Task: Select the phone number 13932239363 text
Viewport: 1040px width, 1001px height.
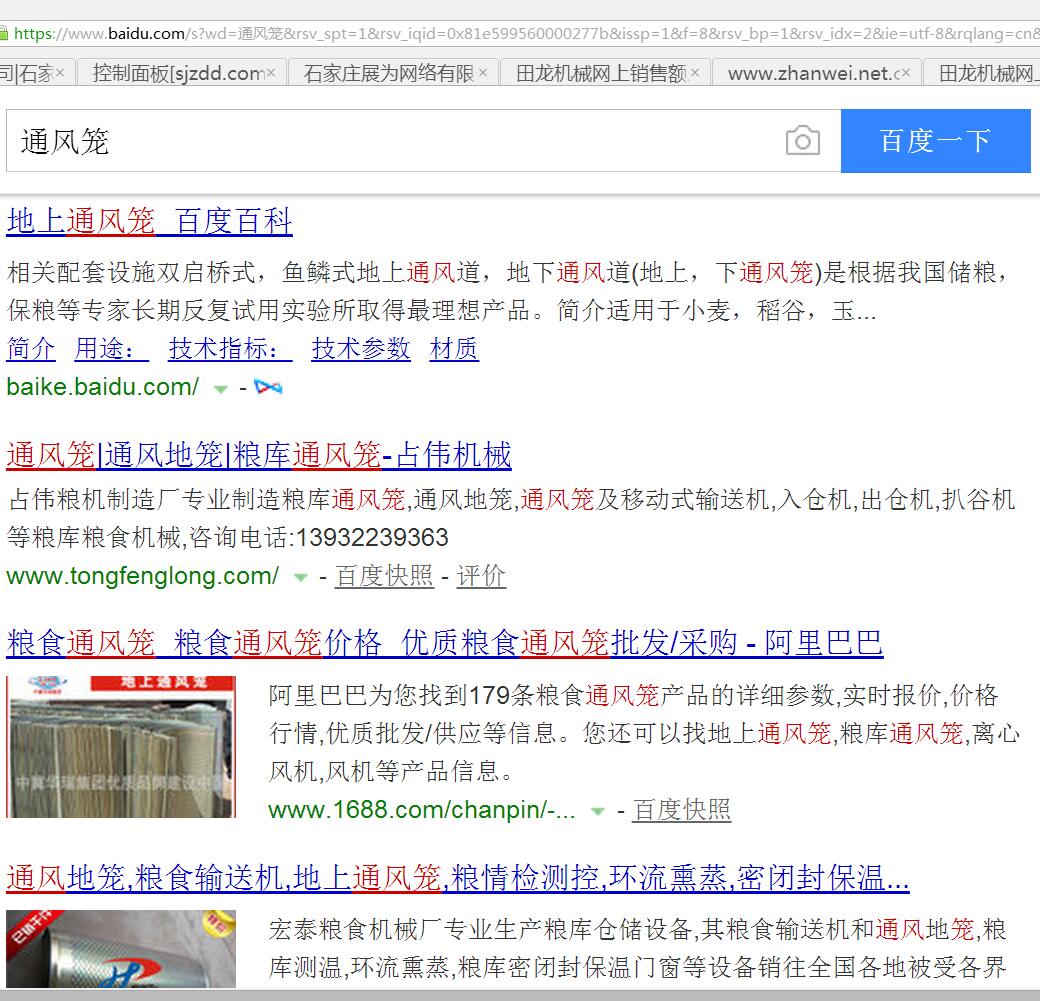Action: tap(372, 537)
